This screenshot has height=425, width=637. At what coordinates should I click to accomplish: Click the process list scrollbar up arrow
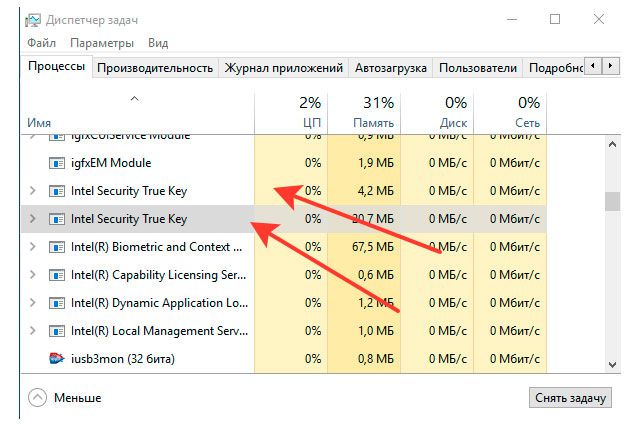coord(612,145)
